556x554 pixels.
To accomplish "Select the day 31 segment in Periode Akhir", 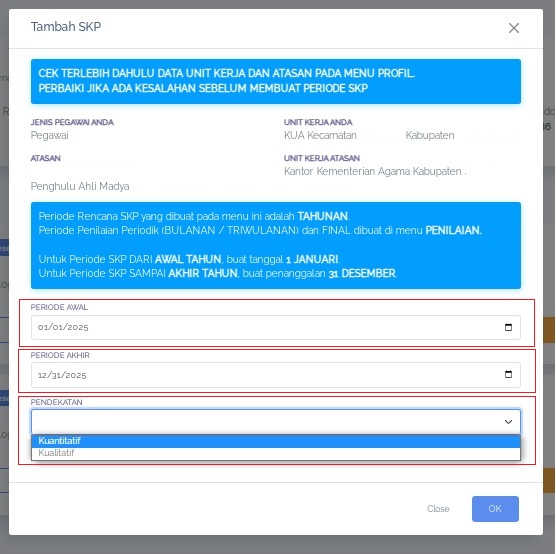I will click(54, 375).
